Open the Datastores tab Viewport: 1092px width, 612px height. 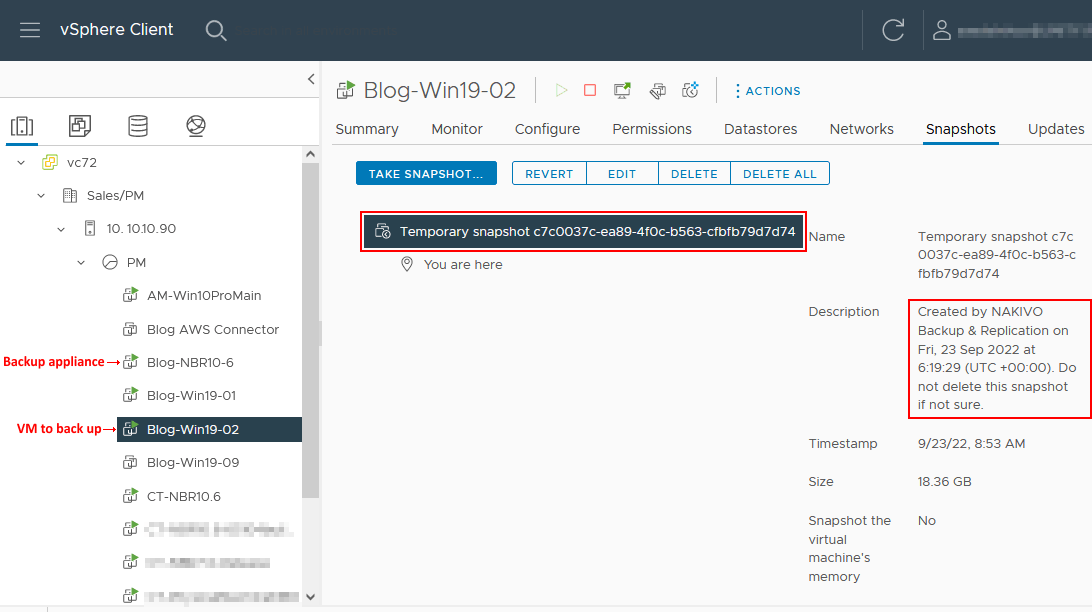[x=760, y=129]
